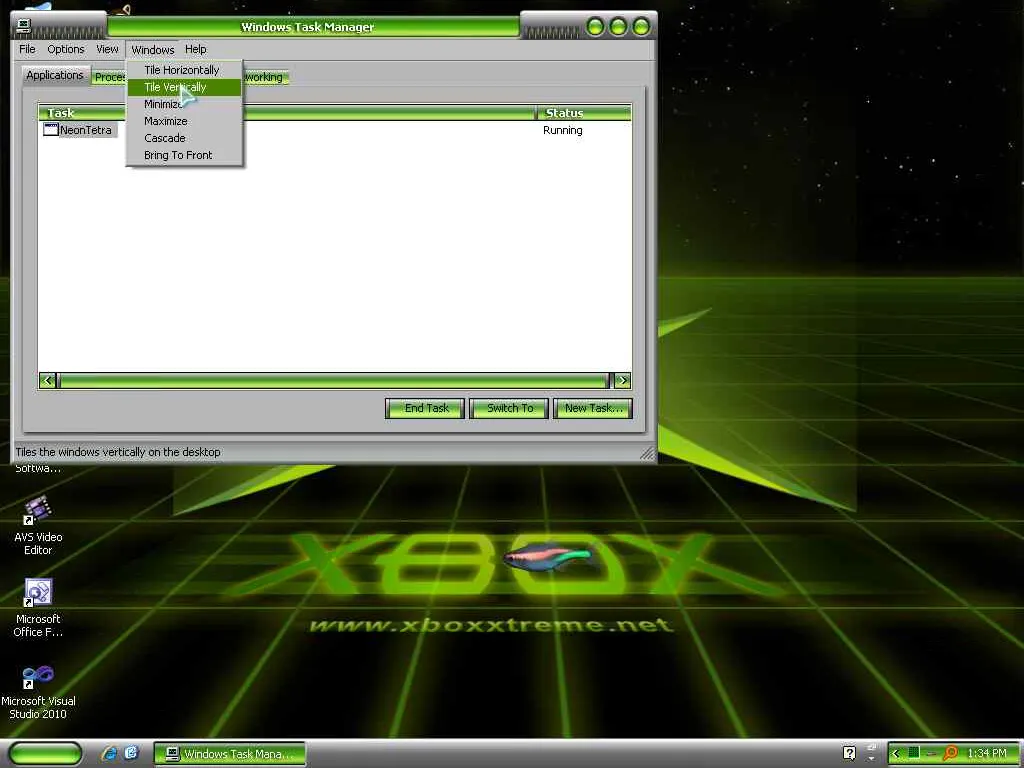Choose Tile Vertically from the menu

[x=184, y=87]
